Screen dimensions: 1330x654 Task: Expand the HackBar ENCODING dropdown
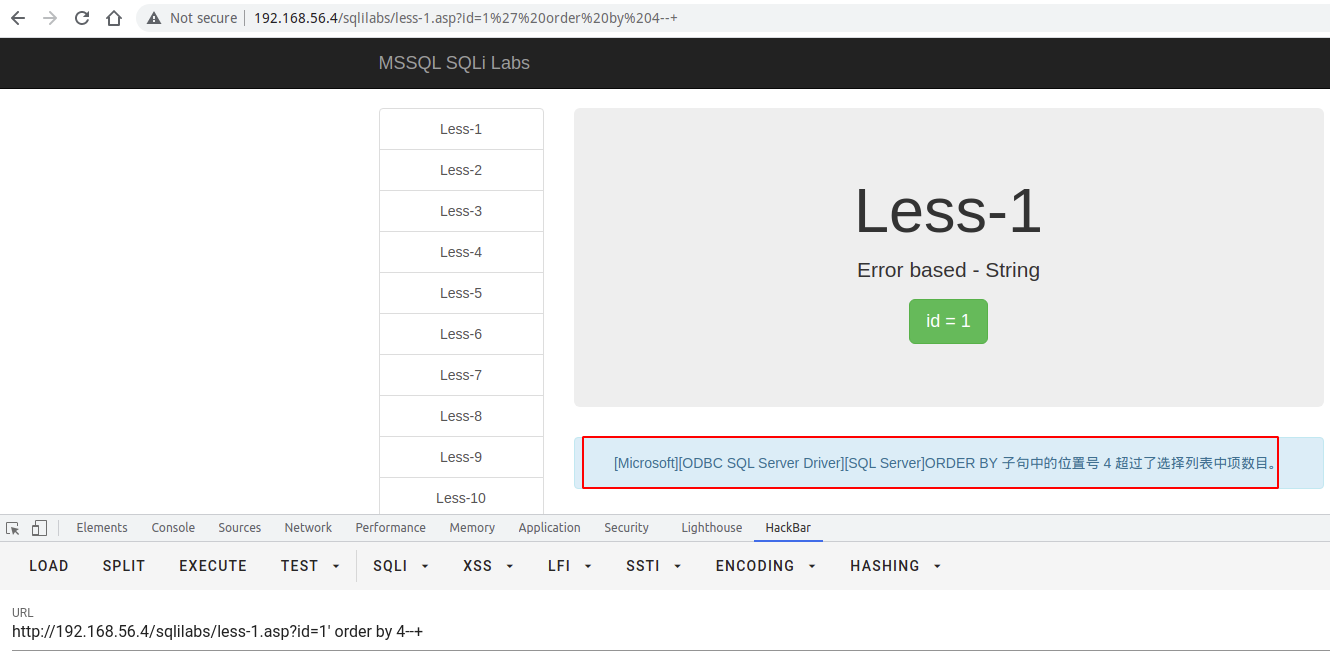[766, 566]
